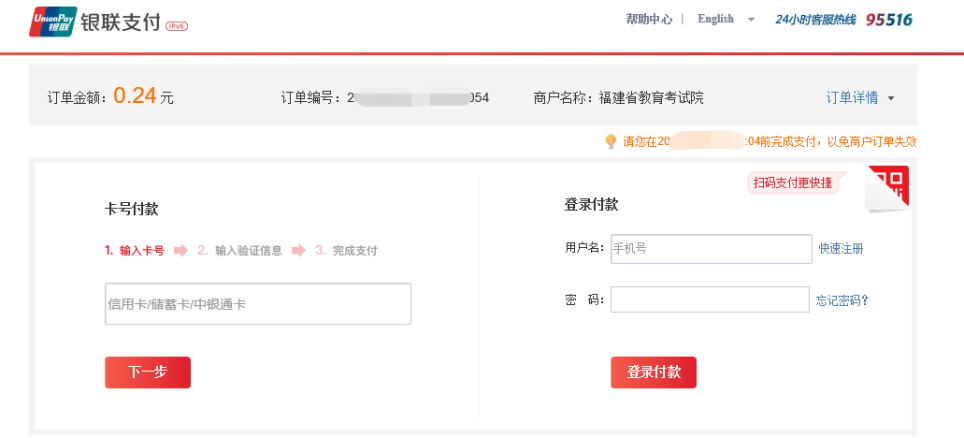The height and width of the screenshot is (438, 964).
Task: Click the 忘记密码? forgot password link
Action: (842, 300)
